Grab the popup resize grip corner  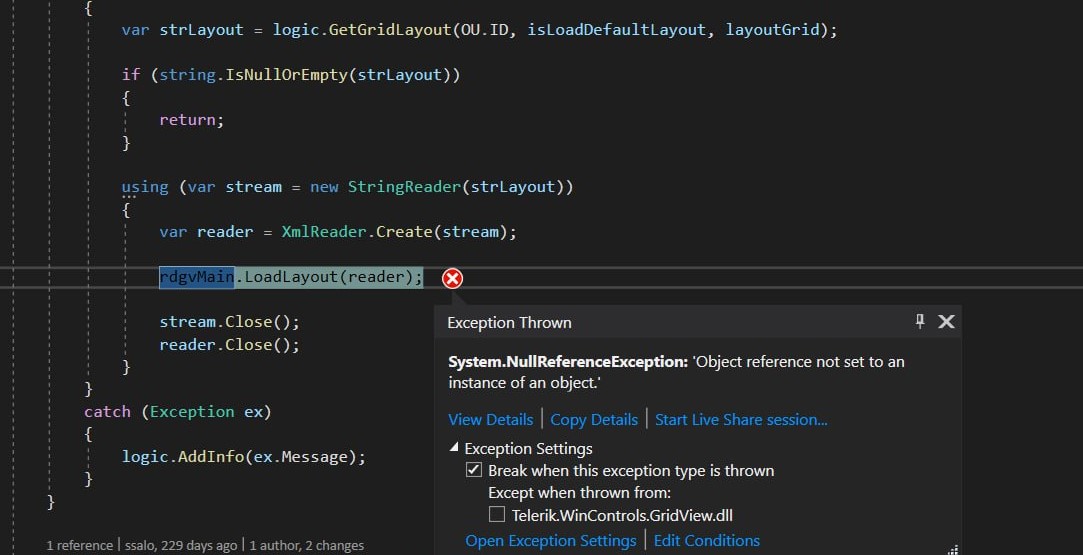(x=953, y=549)
